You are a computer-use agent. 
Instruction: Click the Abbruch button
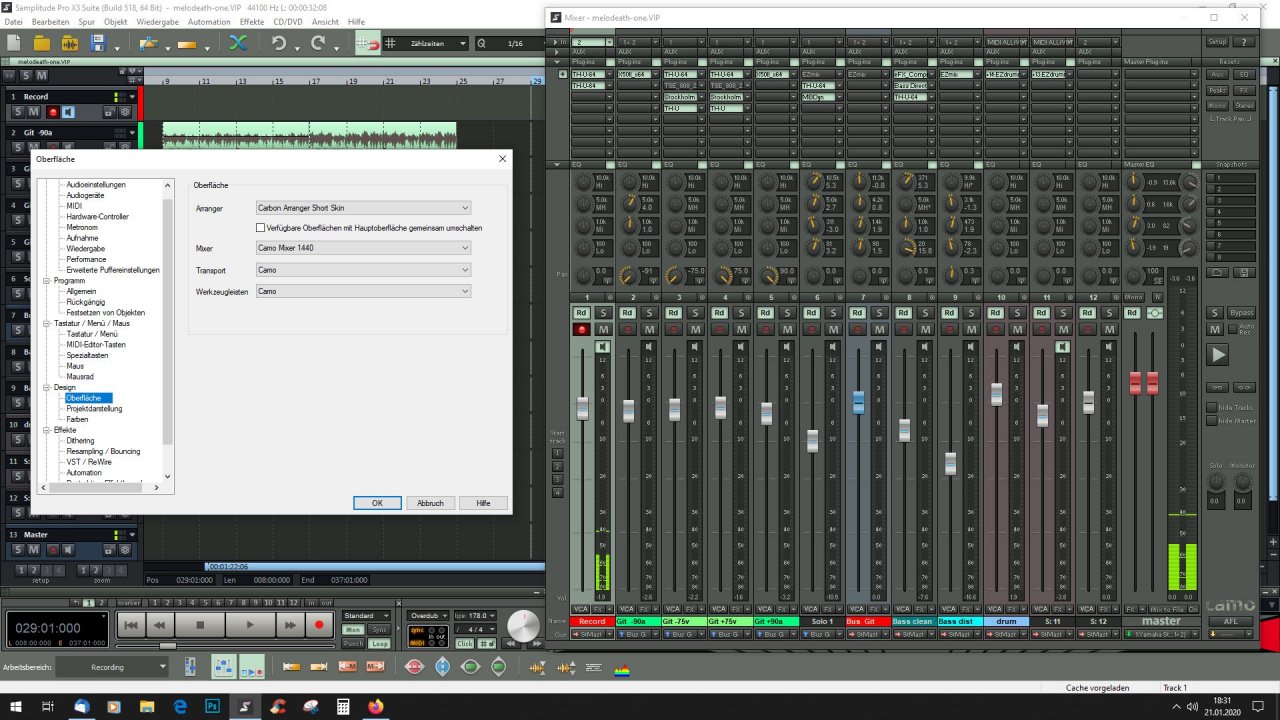tap(430, 503)
